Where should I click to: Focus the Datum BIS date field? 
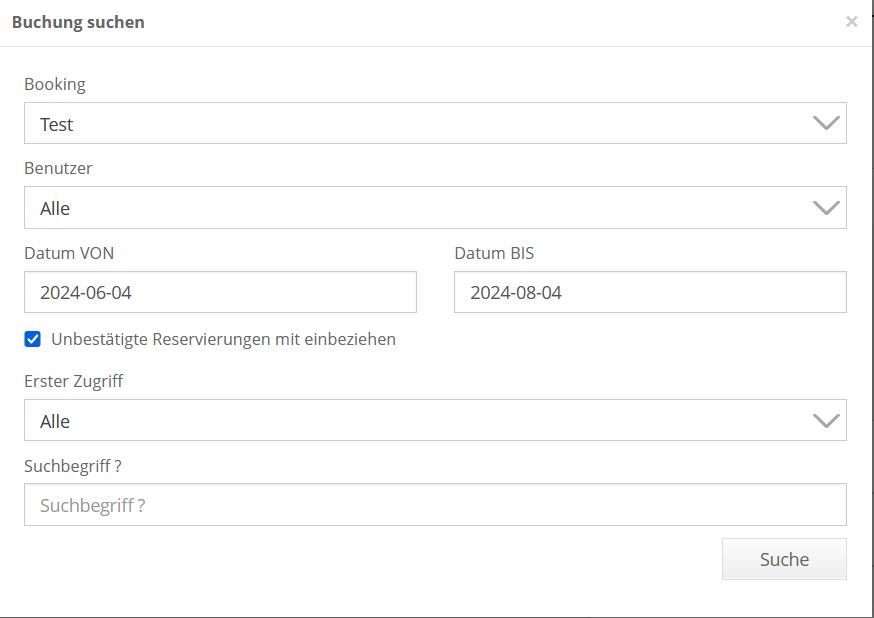650,292
